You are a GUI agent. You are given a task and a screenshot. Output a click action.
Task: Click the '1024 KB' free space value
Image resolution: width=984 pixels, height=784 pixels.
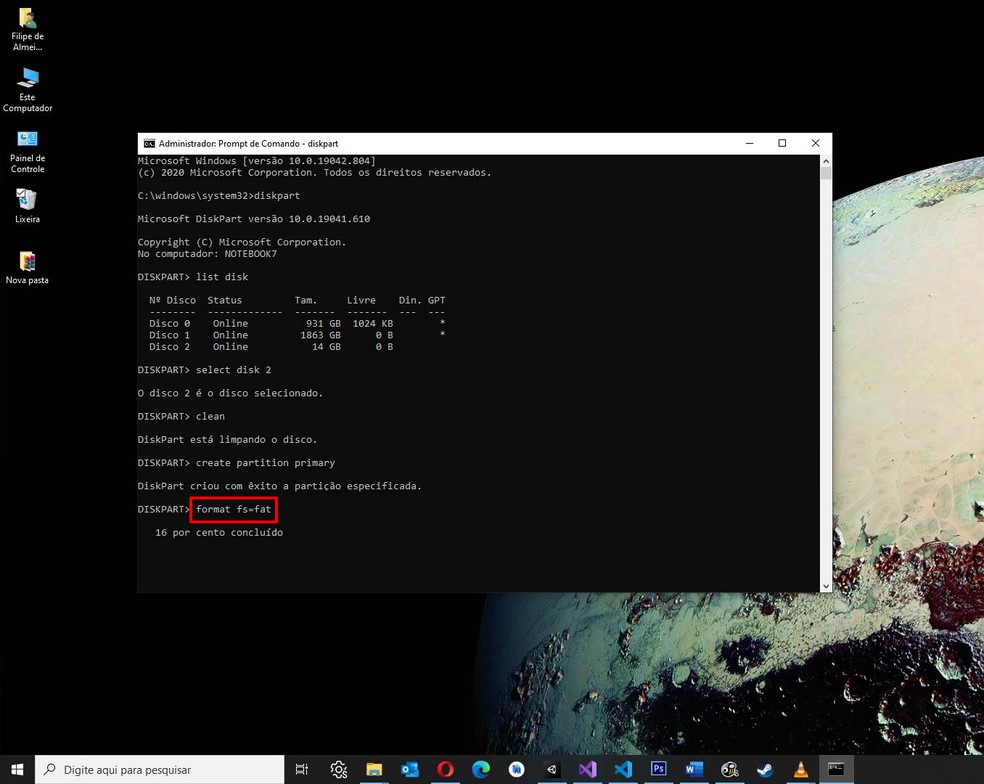coord(373,323)
